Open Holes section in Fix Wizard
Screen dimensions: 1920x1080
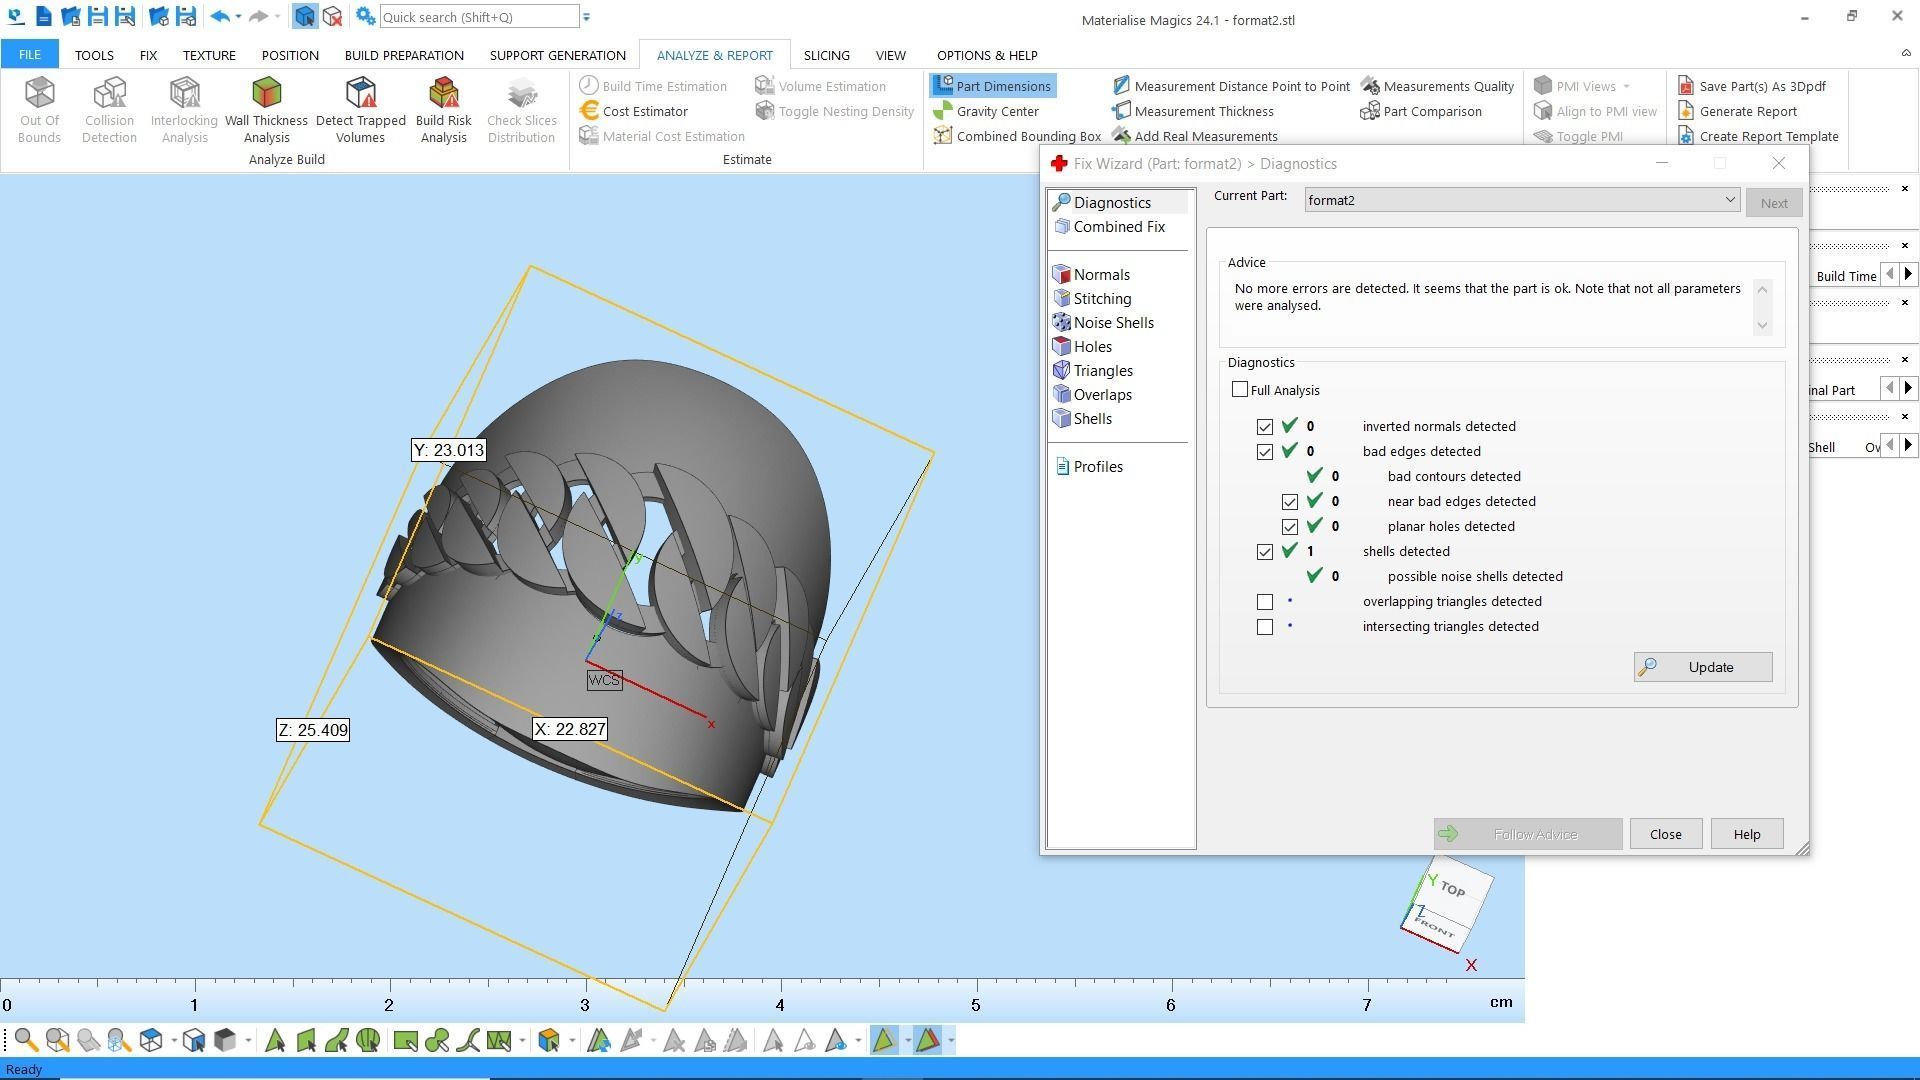click(x=1092, y=347)
